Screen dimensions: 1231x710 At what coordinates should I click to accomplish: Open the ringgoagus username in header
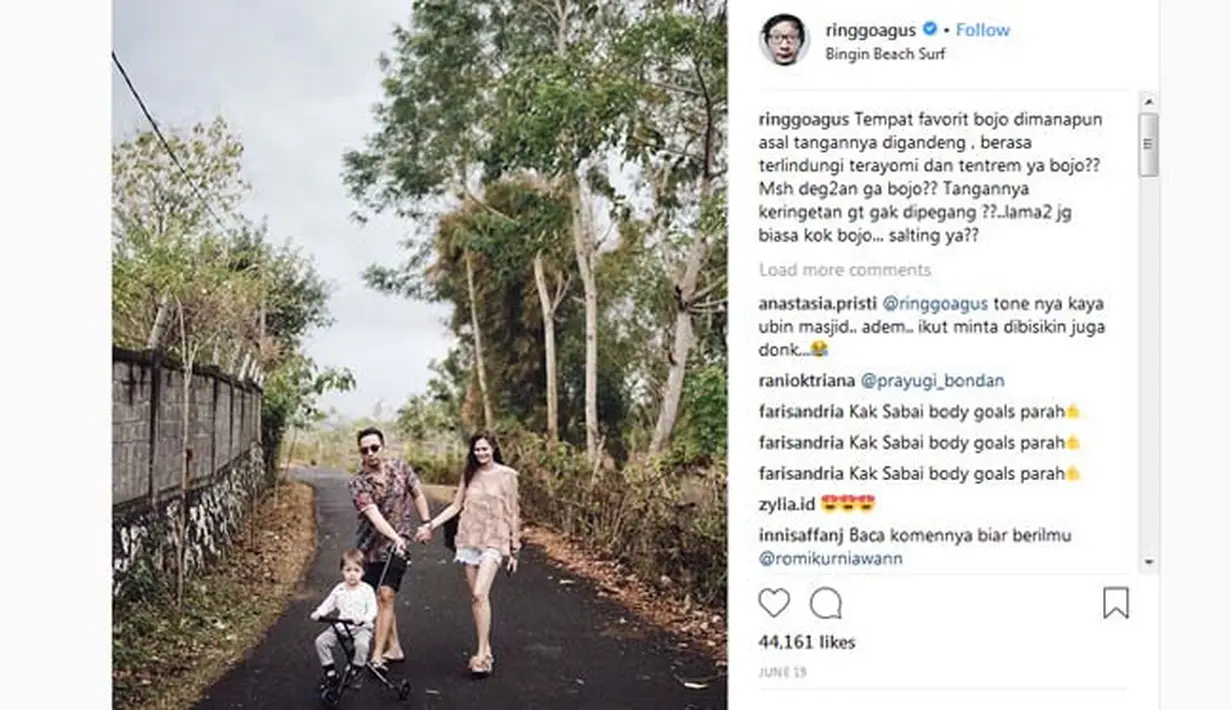[870, 30]
